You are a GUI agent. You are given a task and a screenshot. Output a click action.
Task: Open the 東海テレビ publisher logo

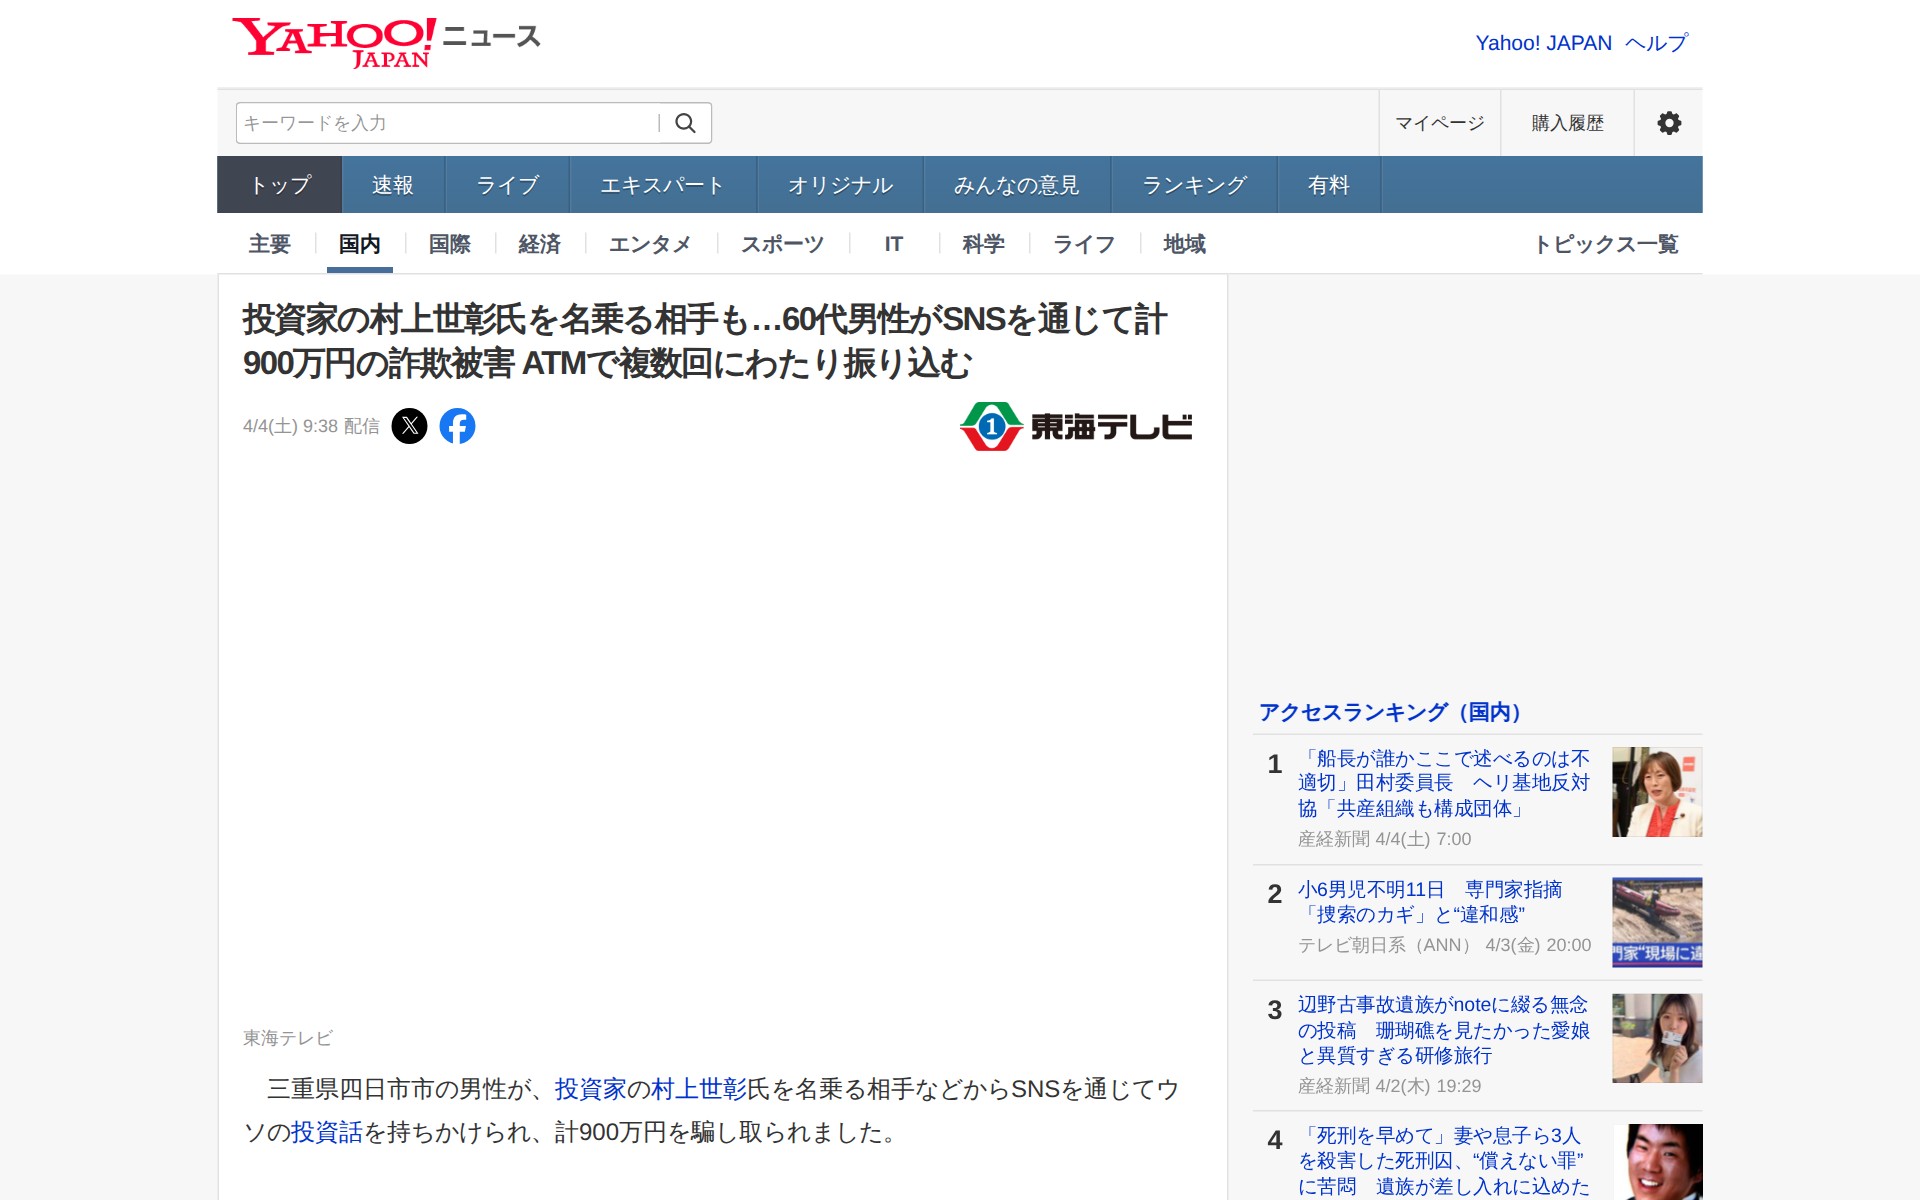click(1075, 425)
